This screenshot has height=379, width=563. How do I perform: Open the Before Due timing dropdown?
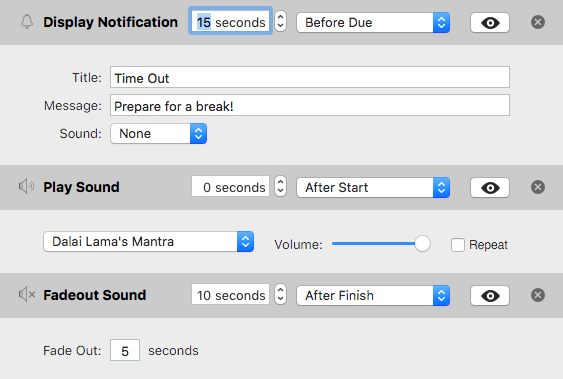373,23
